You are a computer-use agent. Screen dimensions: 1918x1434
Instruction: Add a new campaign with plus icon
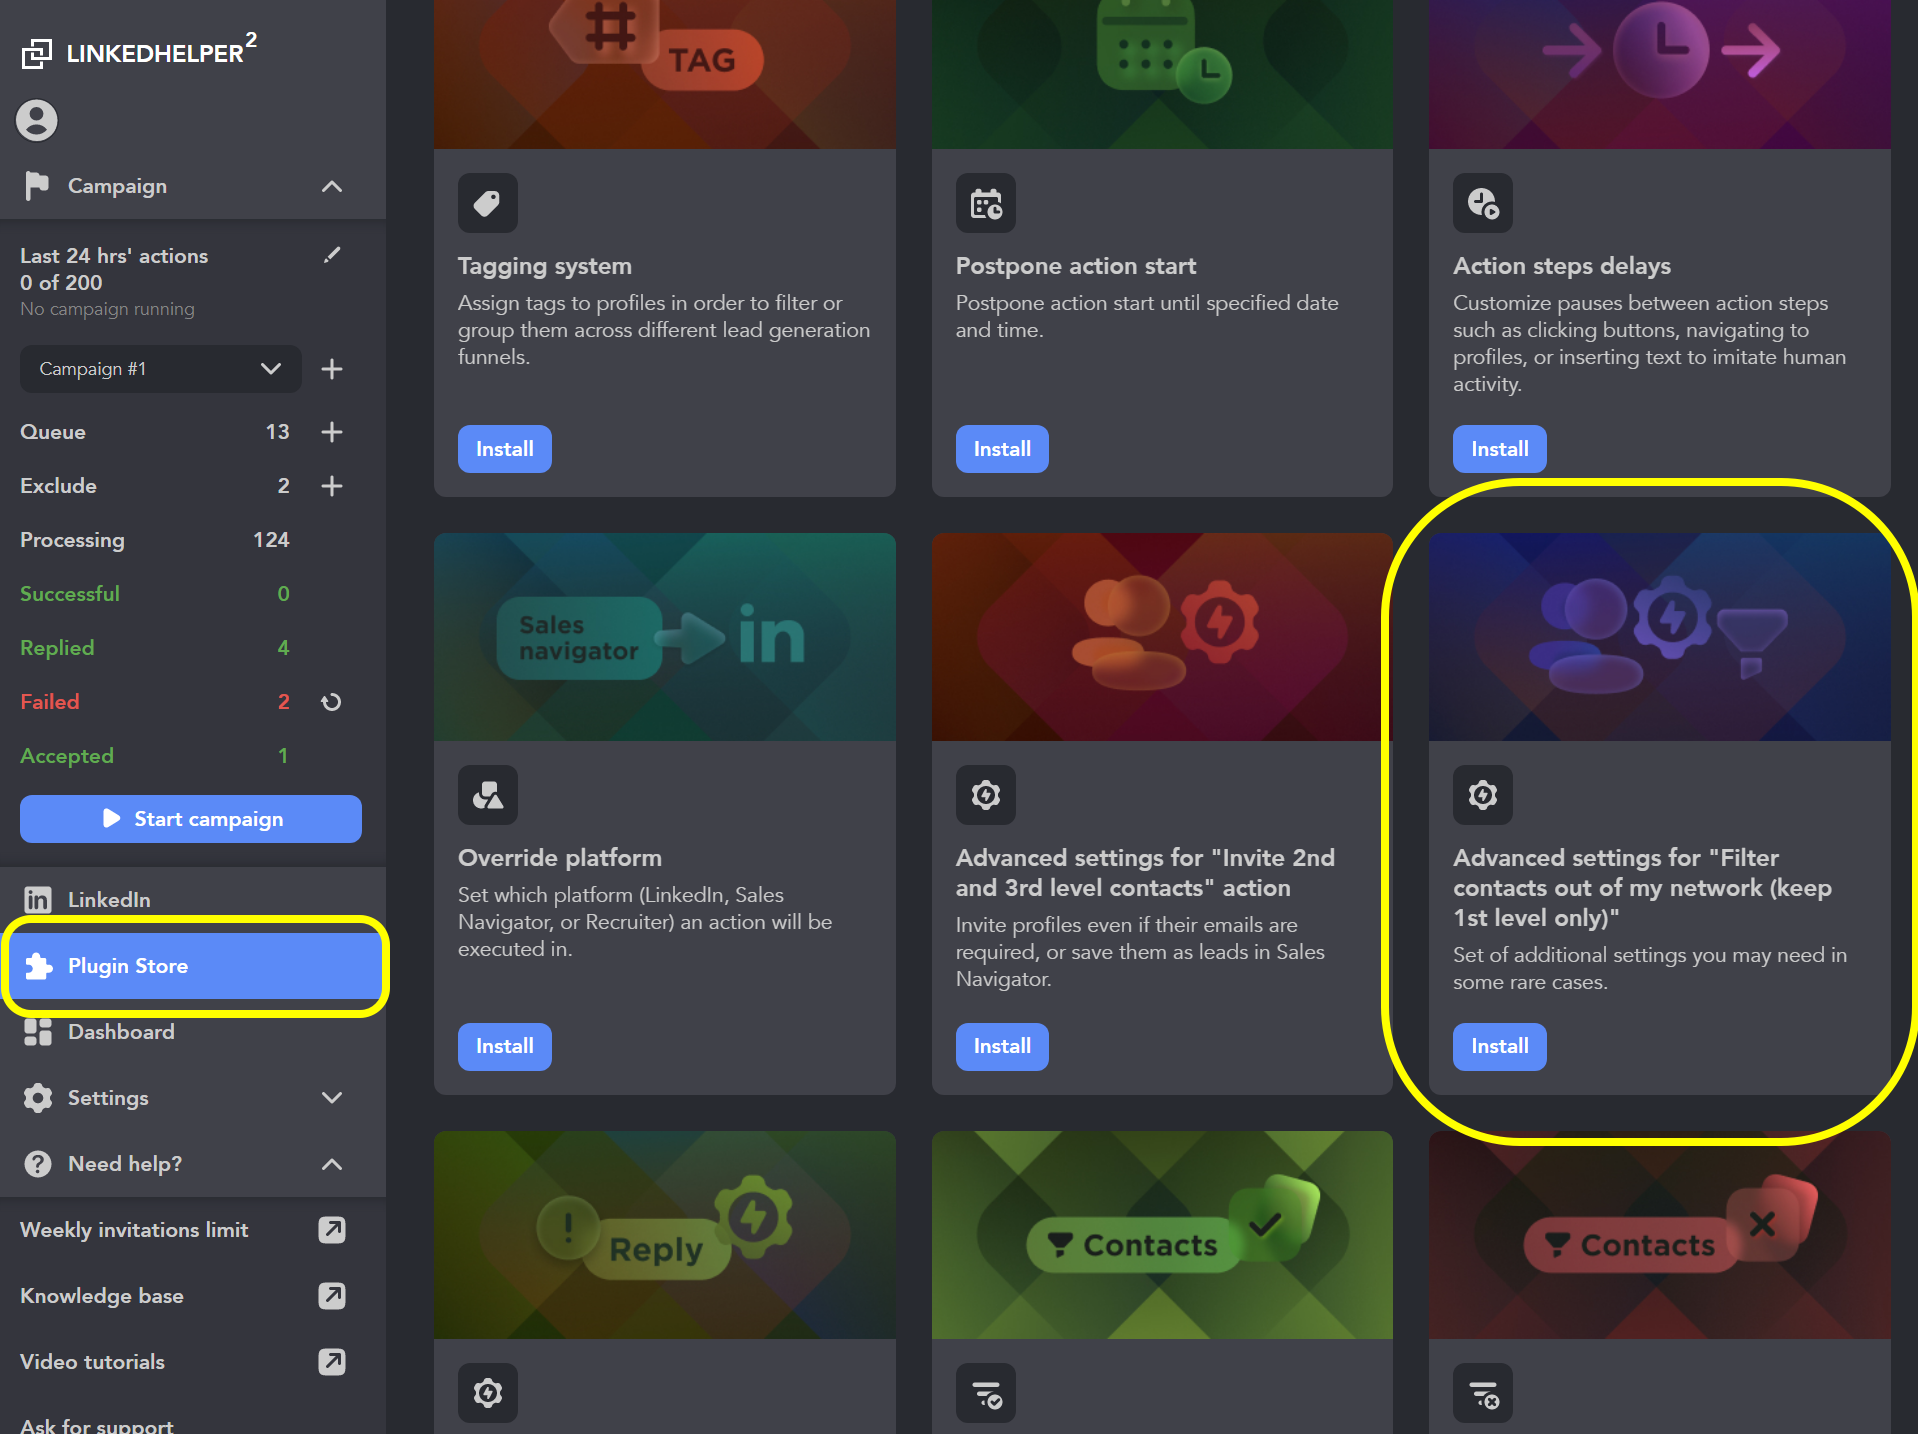[332, 369]
